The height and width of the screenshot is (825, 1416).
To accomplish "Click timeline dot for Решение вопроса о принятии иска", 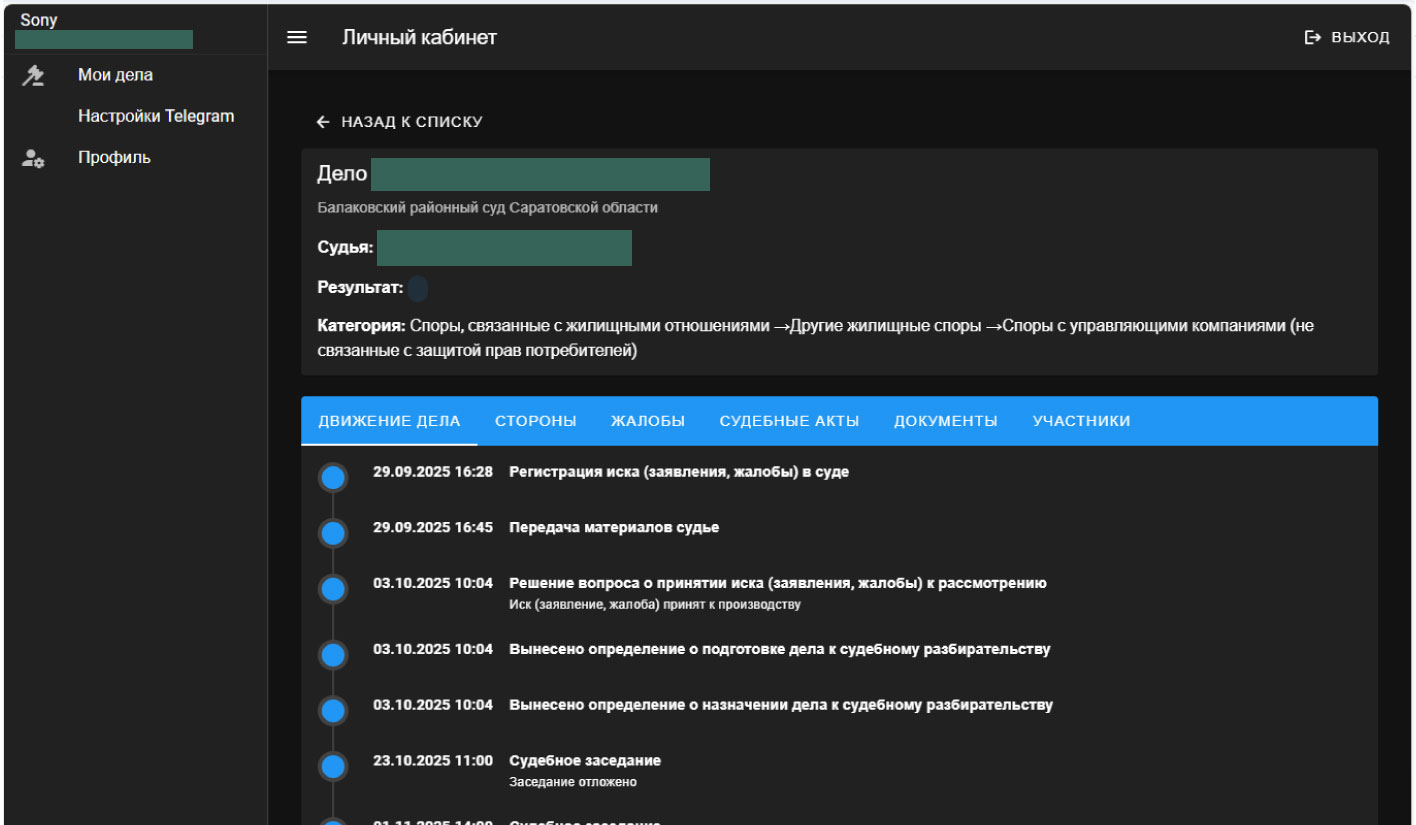I will [x=333, y=589].
